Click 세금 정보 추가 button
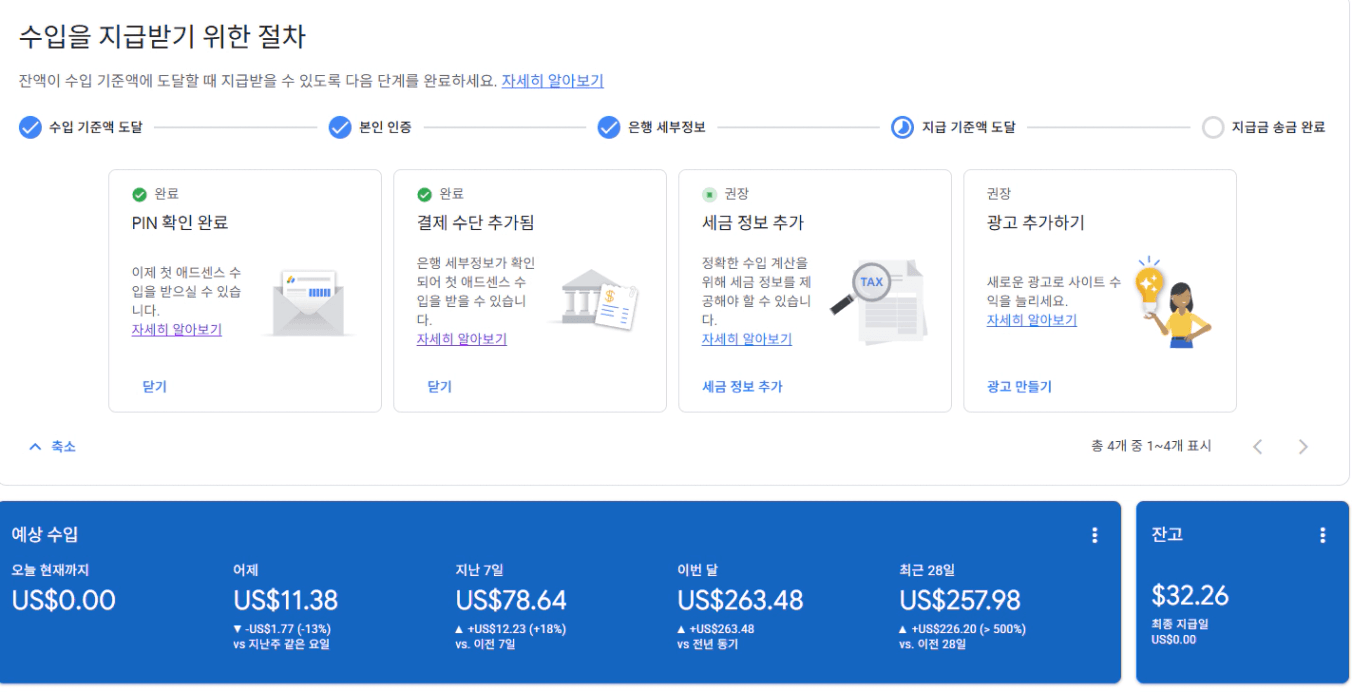This screenshot has height=692, width=1352. pos(742,386)
